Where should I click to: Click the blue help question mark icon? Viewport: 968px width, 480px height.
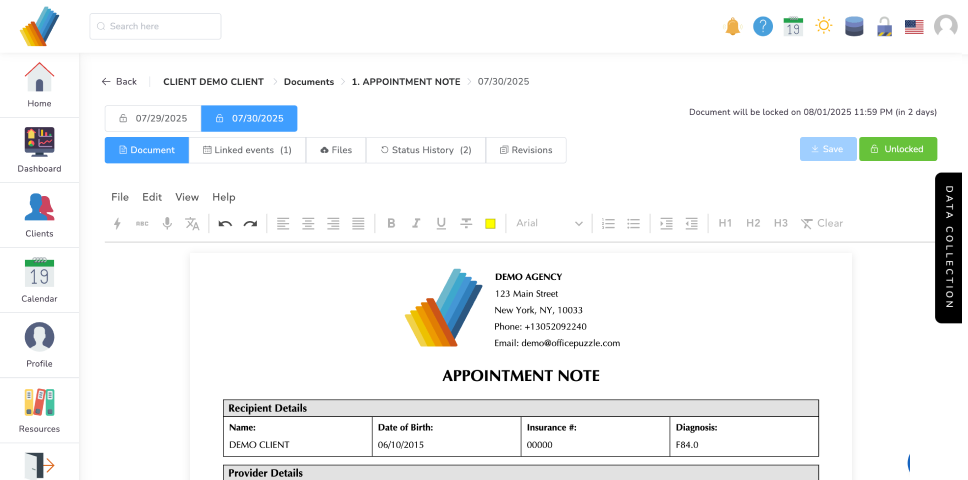(763, 27)
